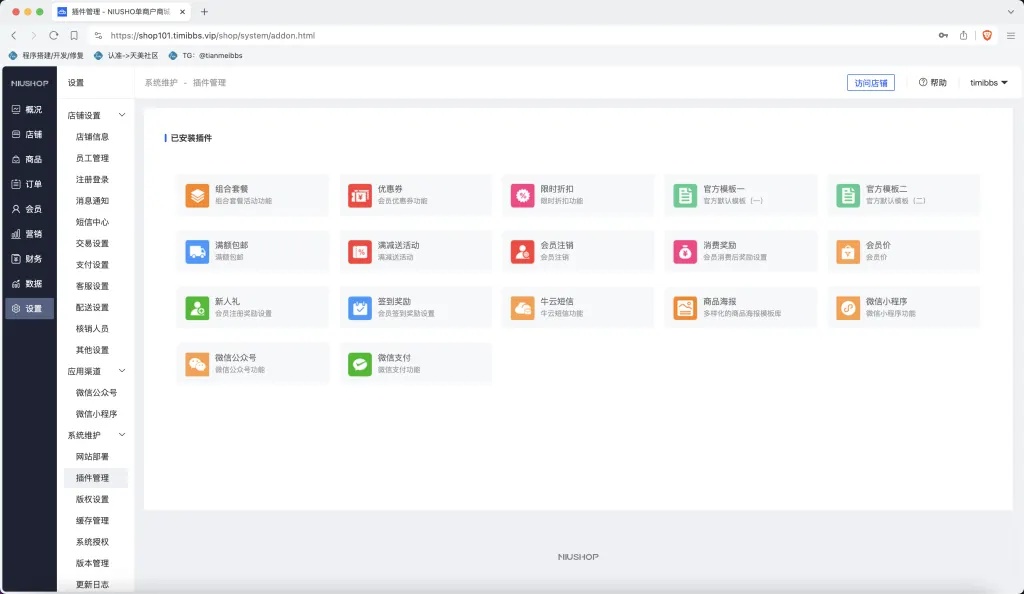Click the browser address bar URL
The width and height of the screenshot is (1024, 594).
pos(212,35)
